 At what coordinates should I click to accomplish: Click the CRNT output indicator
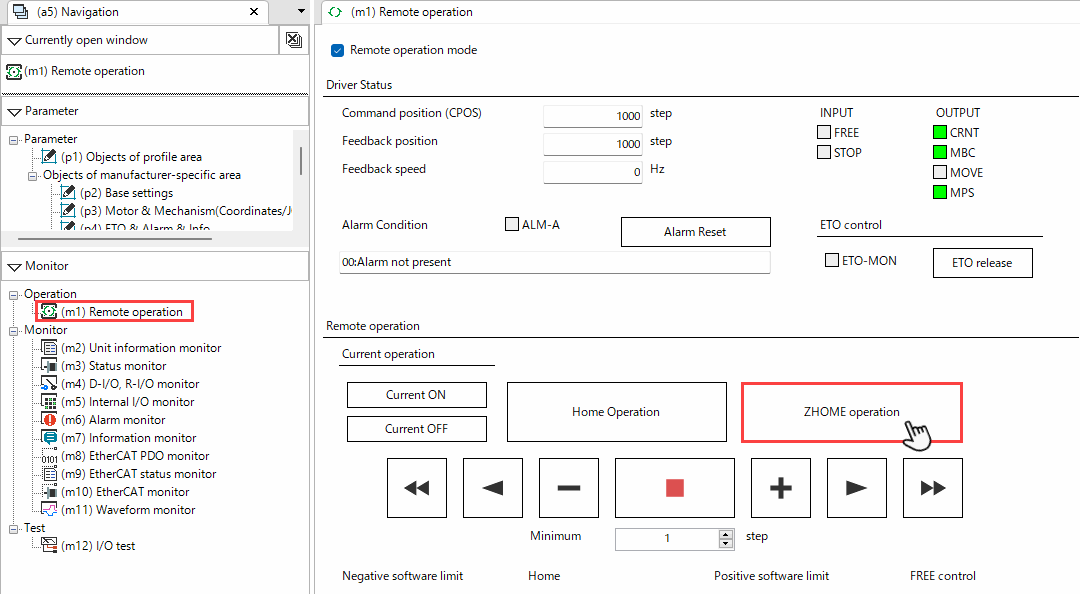point(939,132)
